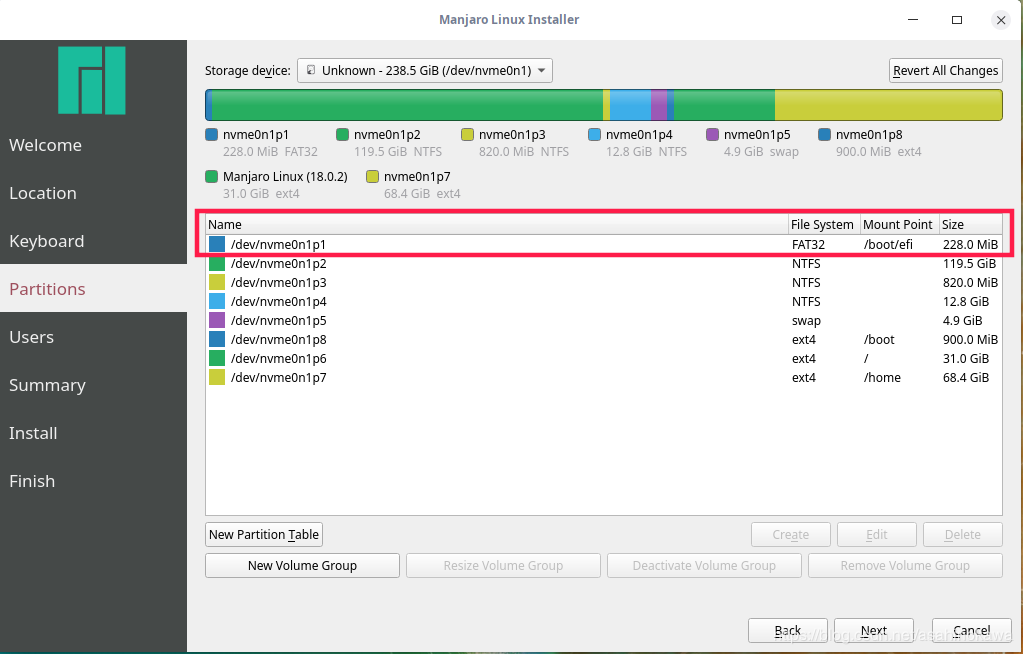The width and height of the screenshot is (1023, 654).
Task: Click the /dev/nvme0n1p6 row color icon
Action: (x=217, y=358)
